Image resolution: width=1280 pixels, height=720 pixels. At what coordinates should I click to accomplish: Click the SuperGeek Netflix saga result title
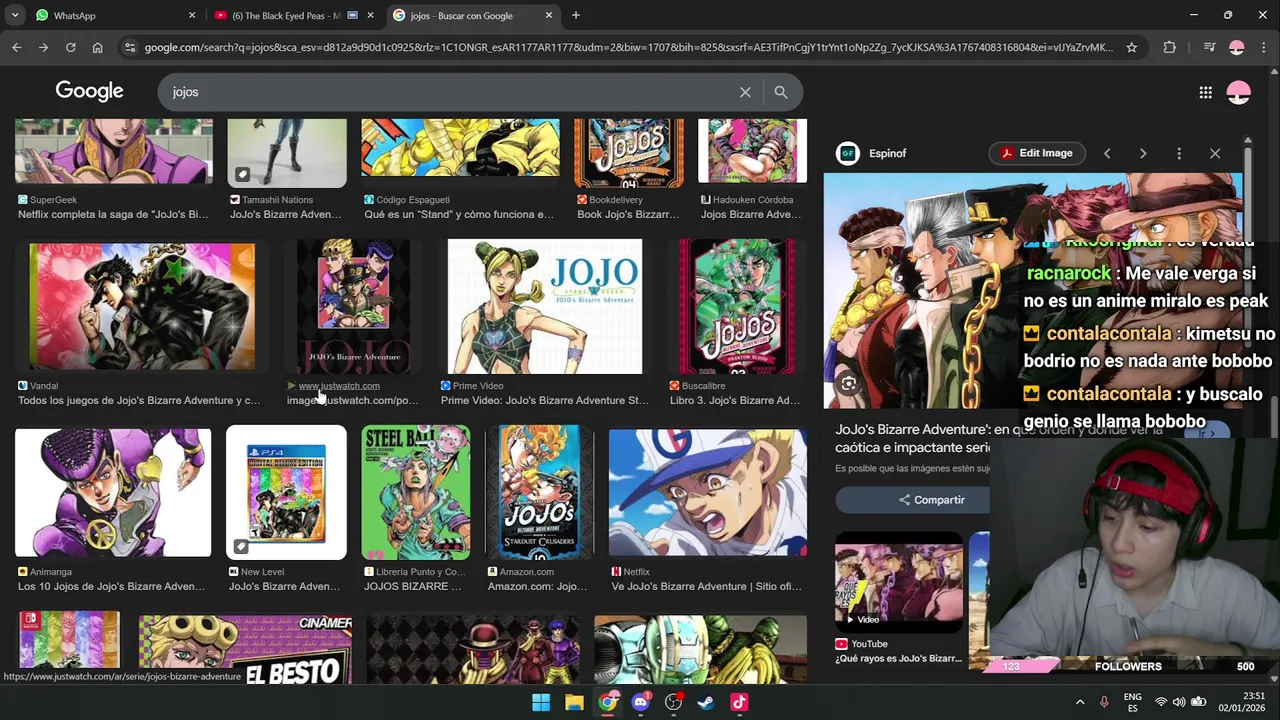113,214
